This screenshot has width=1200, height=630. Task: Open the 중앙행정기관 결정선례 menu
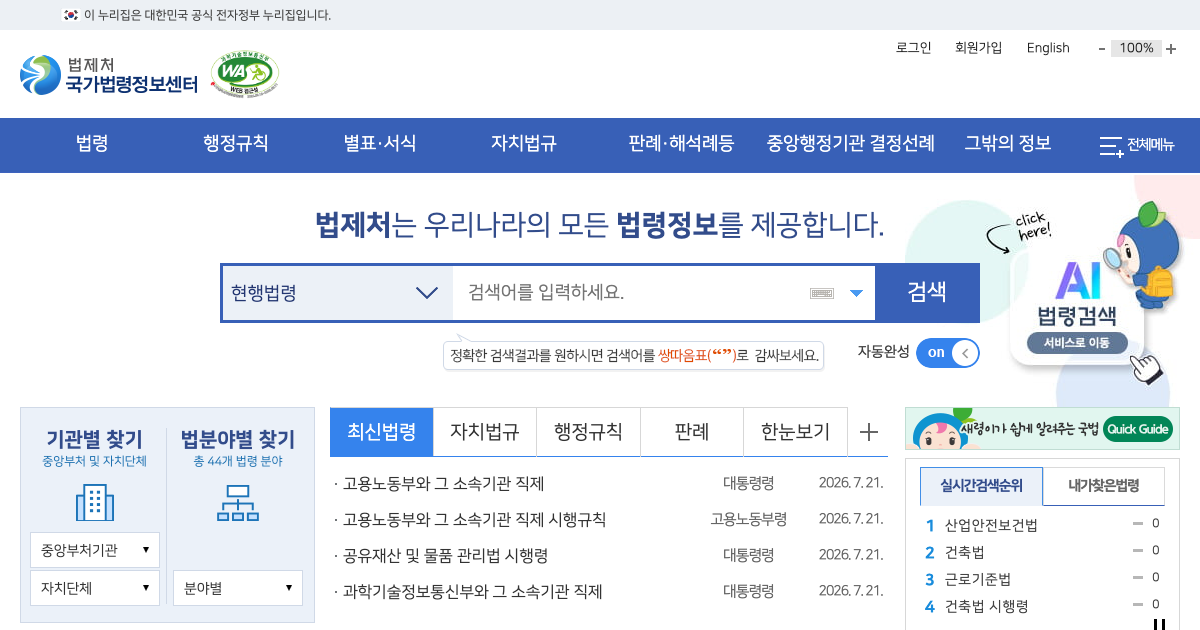[x=851, y=144]
